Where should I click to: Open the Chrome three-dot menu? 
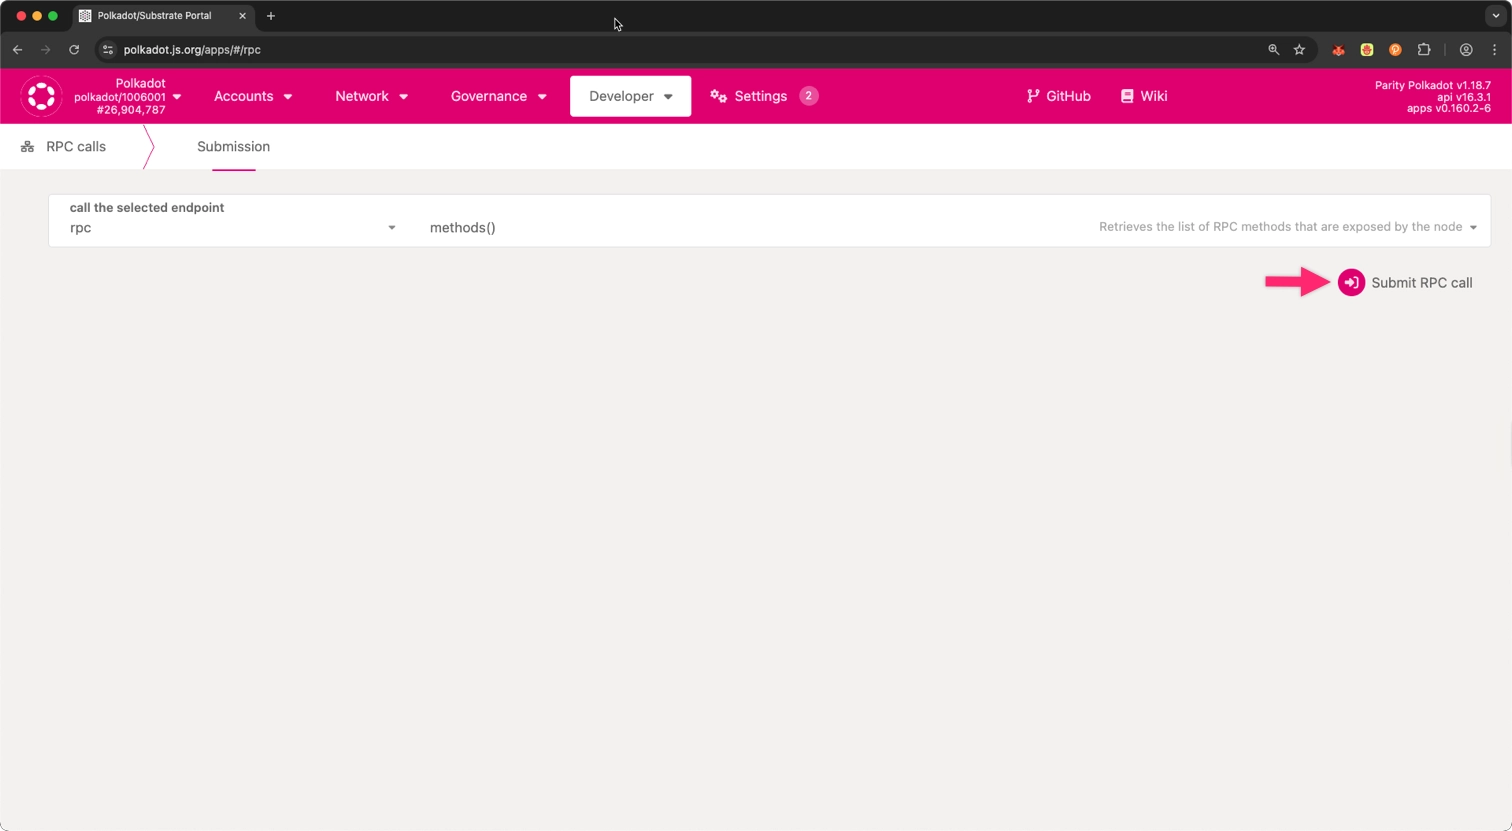point(1494,50)
